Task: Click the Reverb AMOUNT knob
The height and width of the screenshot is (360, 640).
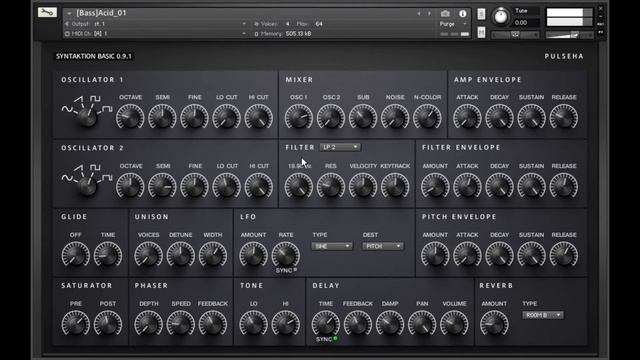Action: coord(494,324)
